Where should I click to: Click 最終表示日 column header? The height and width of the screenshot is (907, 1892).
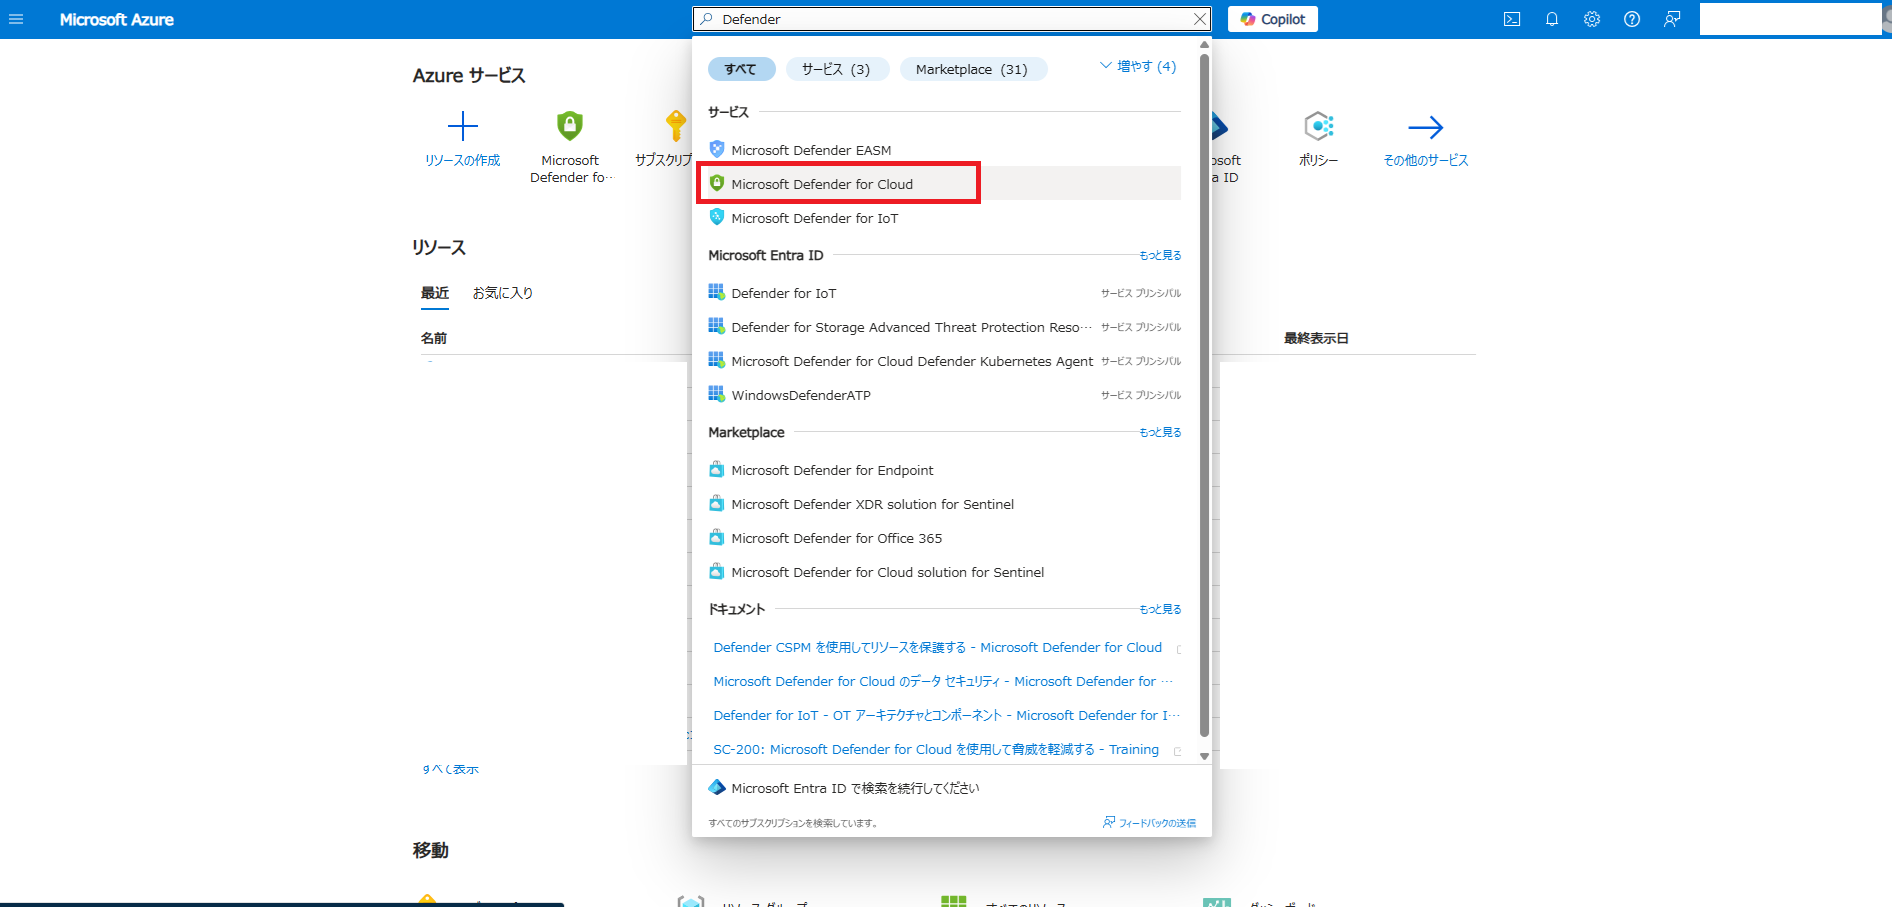pos(1316,338)
